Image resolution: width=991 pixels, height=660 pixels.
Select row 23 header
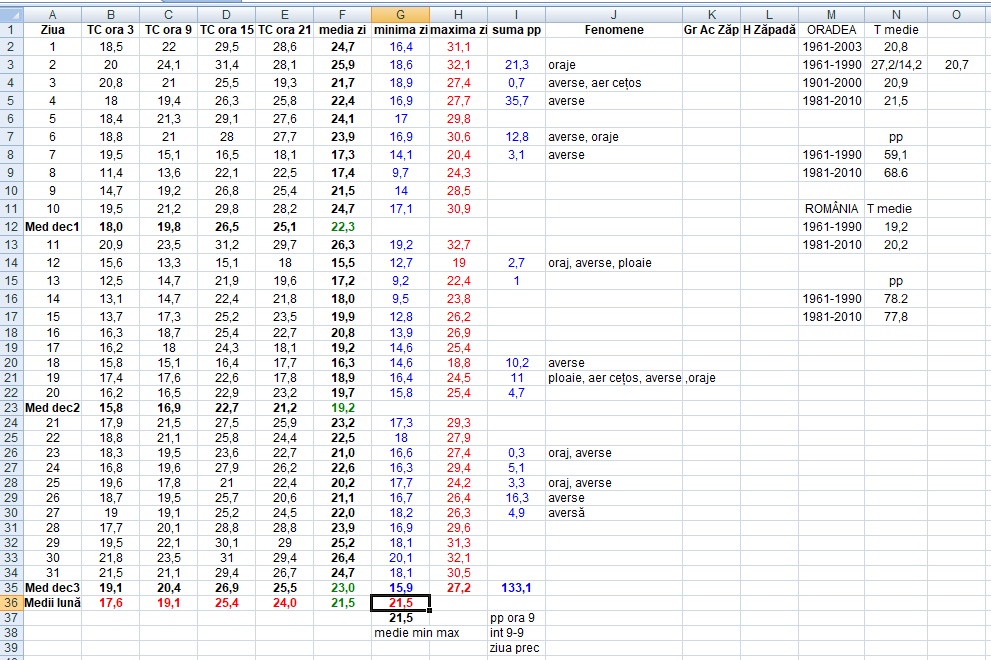coord(11,408)
